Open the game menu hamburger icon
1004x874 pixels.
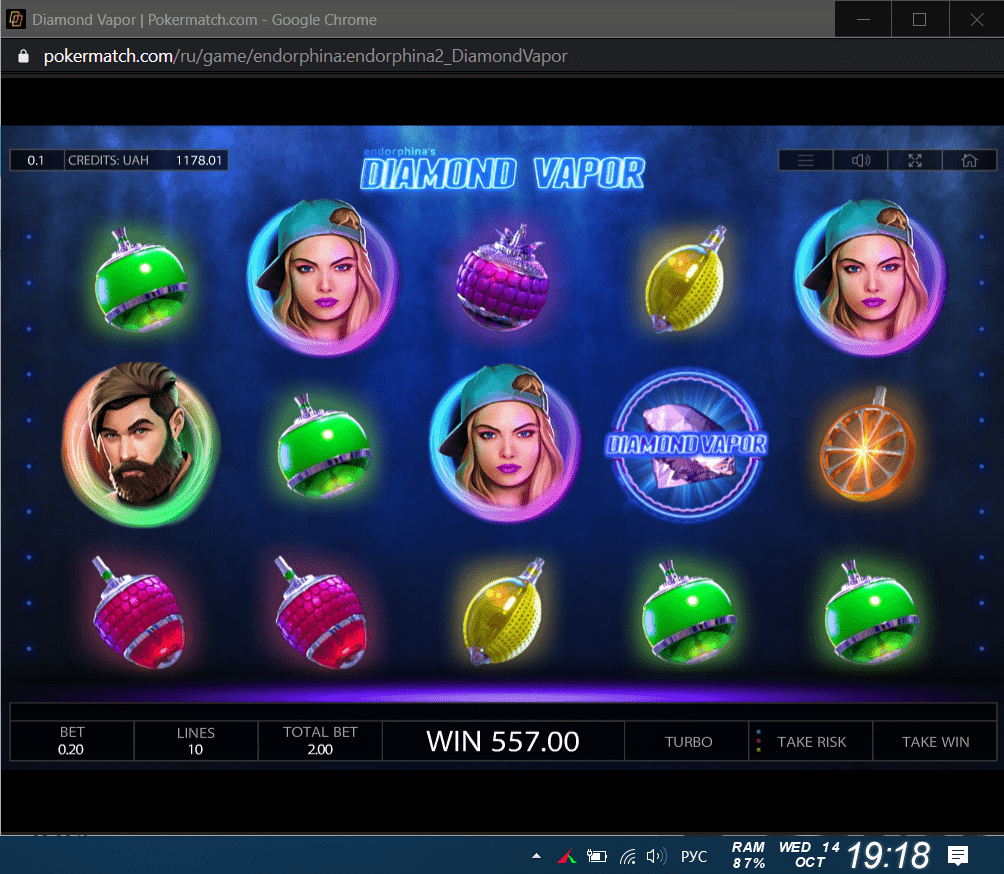[x=806, y=160]
